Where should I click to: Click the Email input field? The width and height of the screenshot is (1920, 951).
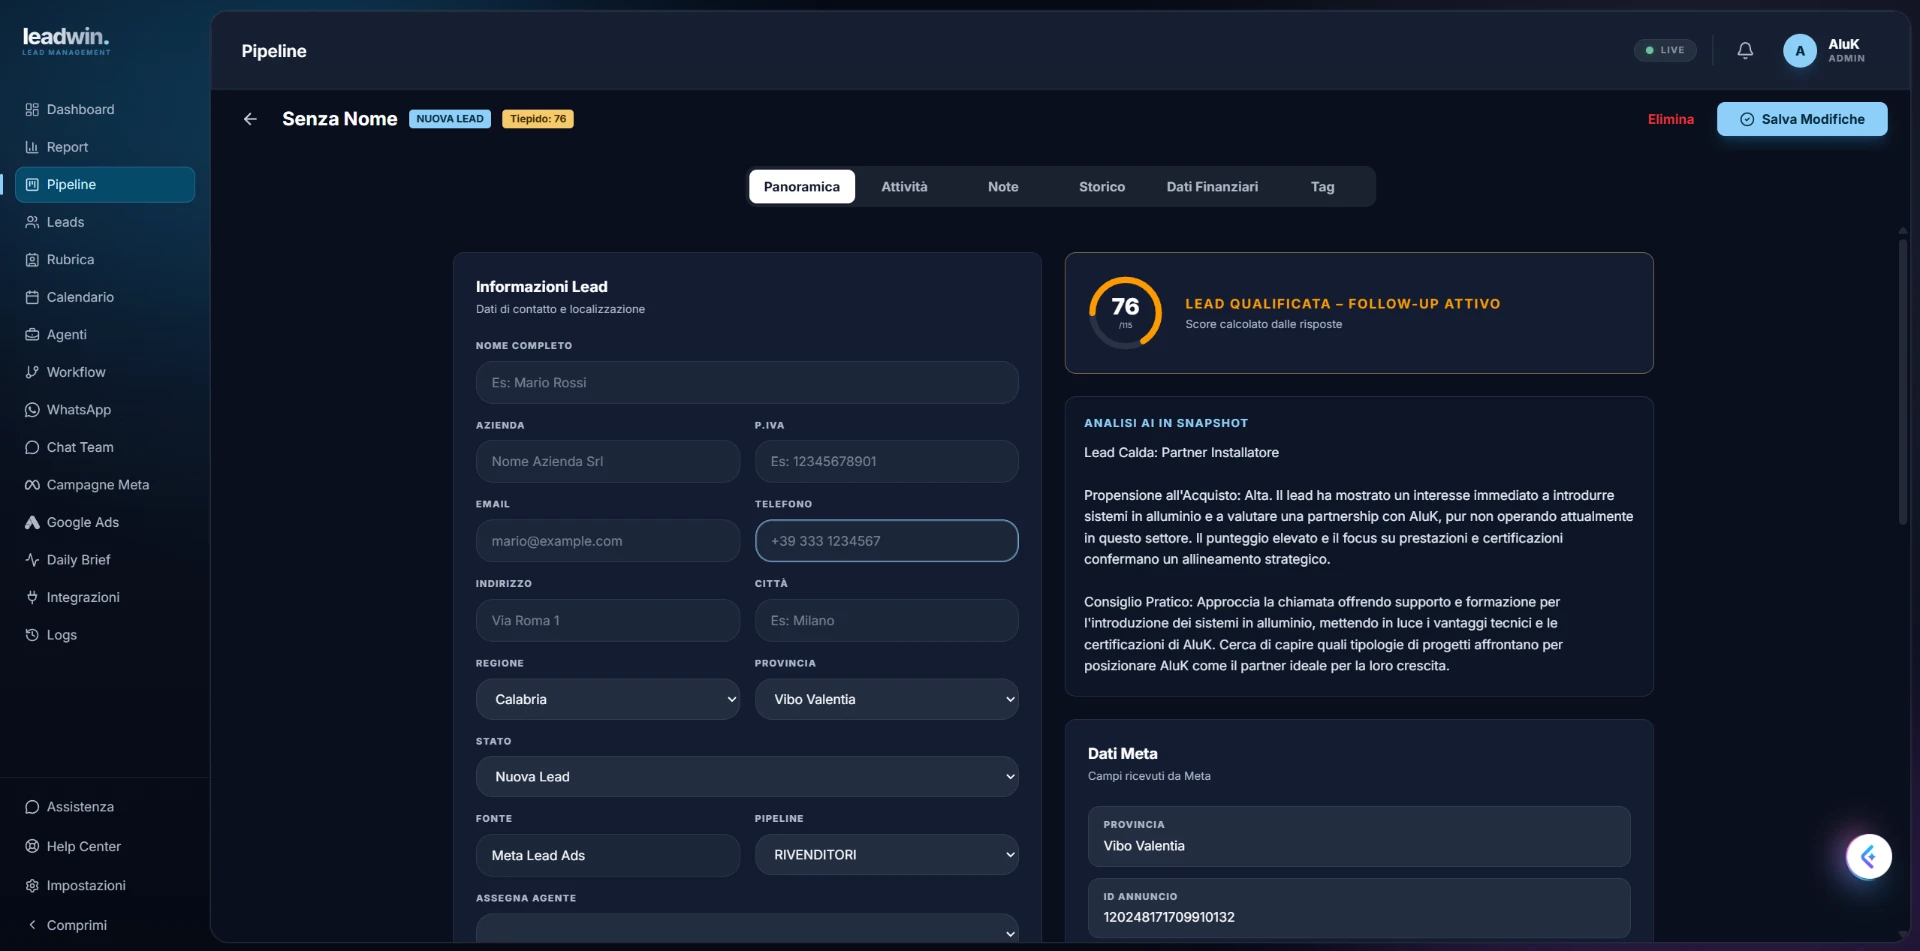(x=608, y=541)
